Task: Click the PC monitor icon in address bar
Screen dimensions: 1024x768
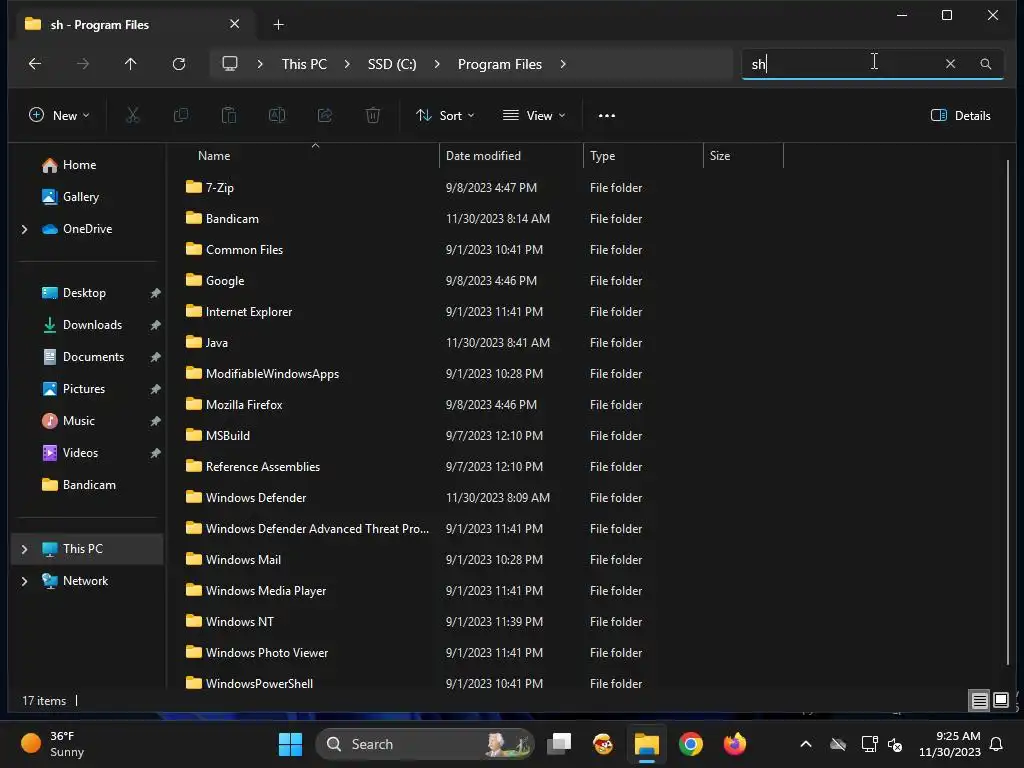Action: pyautogui.click(x=230, y=64)
